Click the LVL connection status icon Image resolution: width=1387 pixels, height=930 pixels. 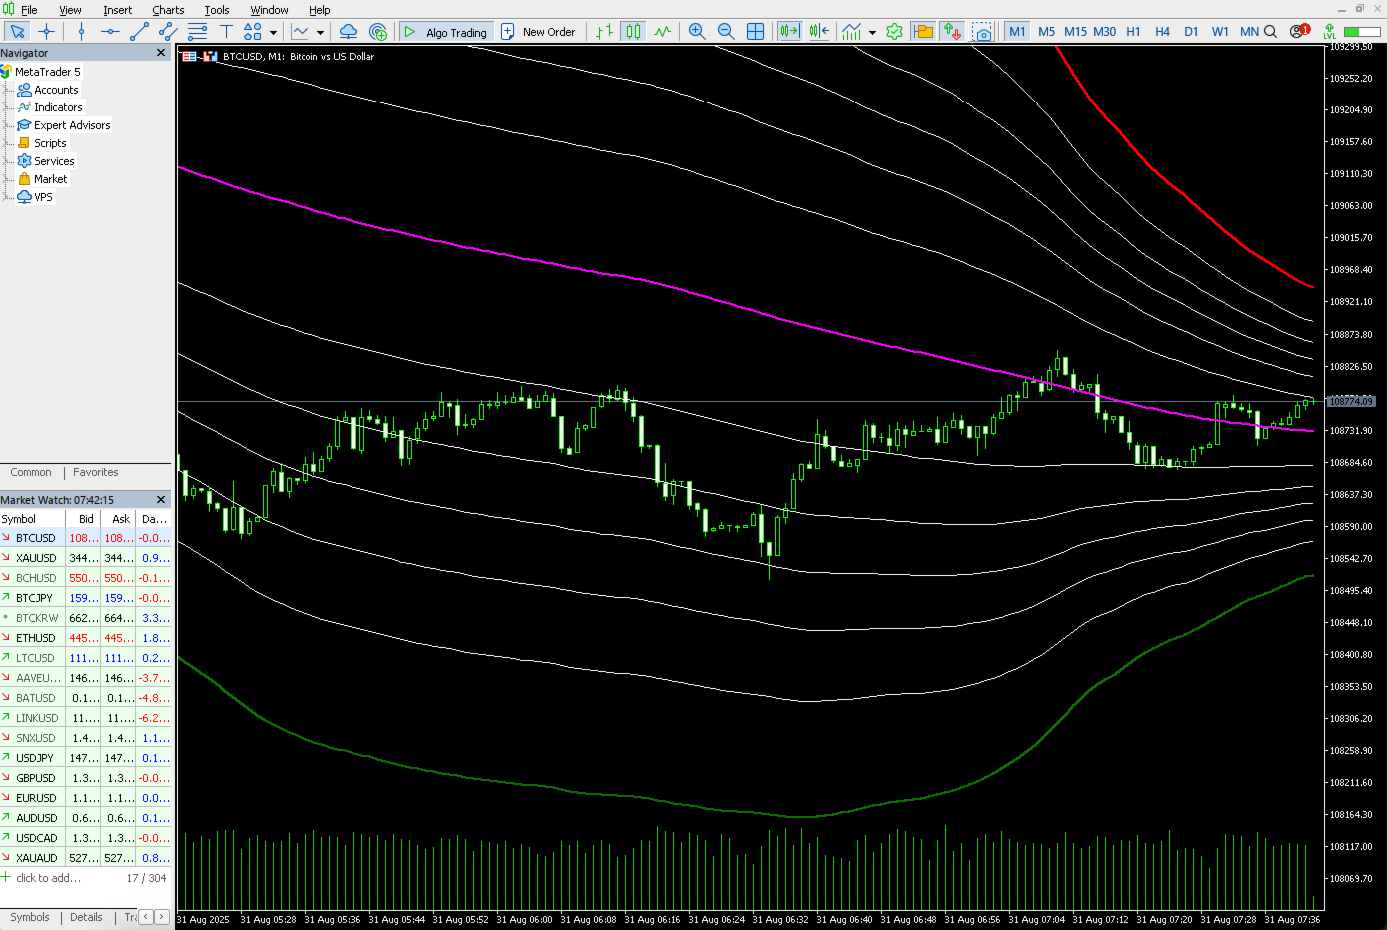click(x=1329, y=32)
